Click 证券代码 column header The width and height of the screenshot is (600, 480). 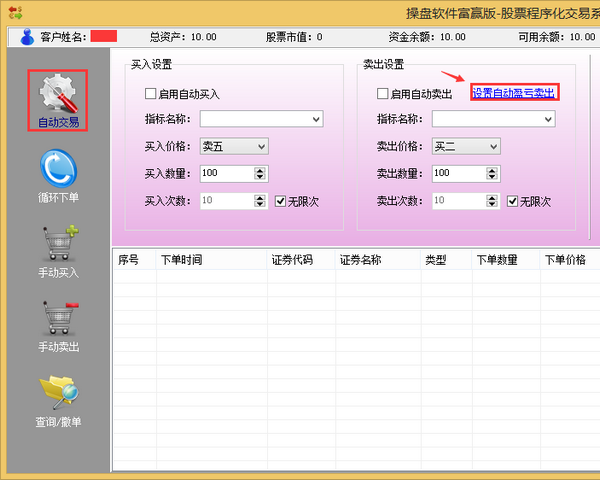click(292, 260)
